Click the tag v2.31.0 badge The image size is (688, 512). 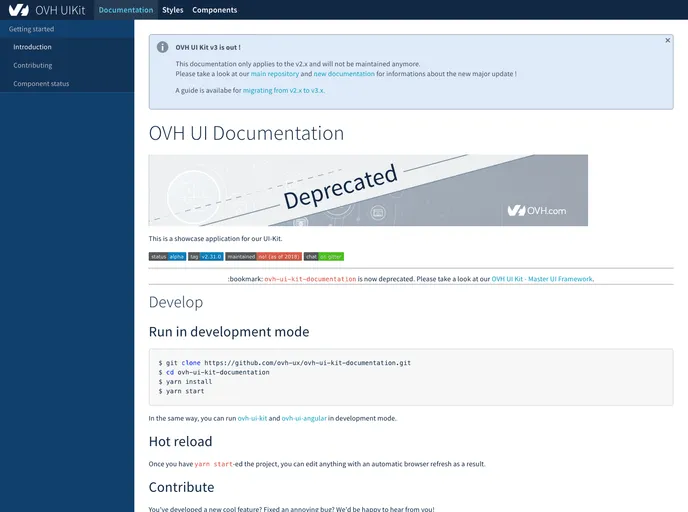point(206,257)
